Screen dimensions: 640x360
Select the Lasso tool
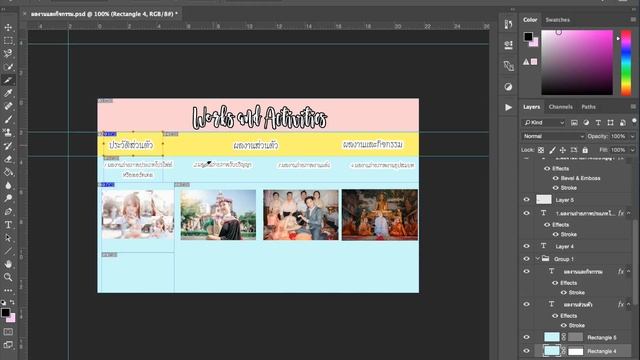coord(8,53)
